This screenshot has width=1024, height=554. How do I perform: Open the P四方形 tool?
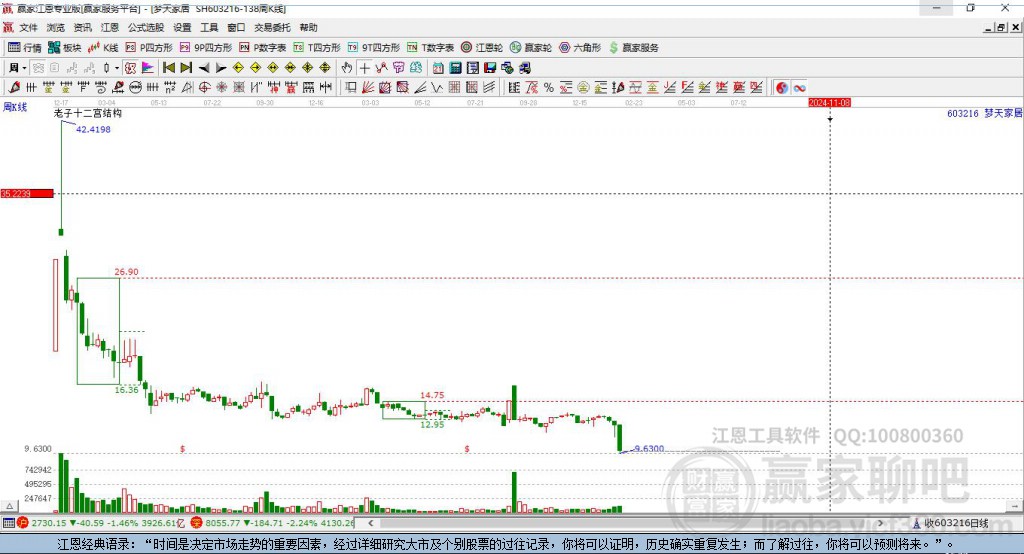pyautogui.click(x=148, y=48)
